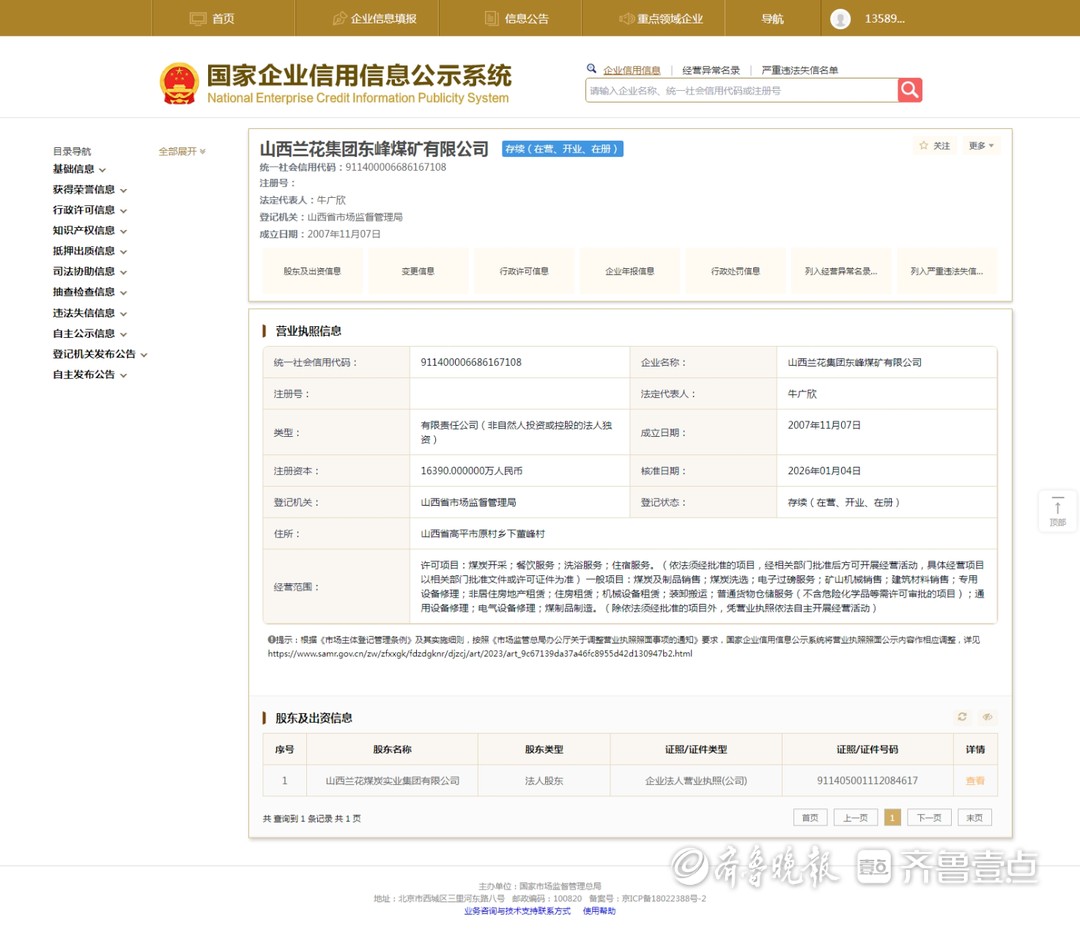Select the 经营异常名录 search tab

(711, 70)
